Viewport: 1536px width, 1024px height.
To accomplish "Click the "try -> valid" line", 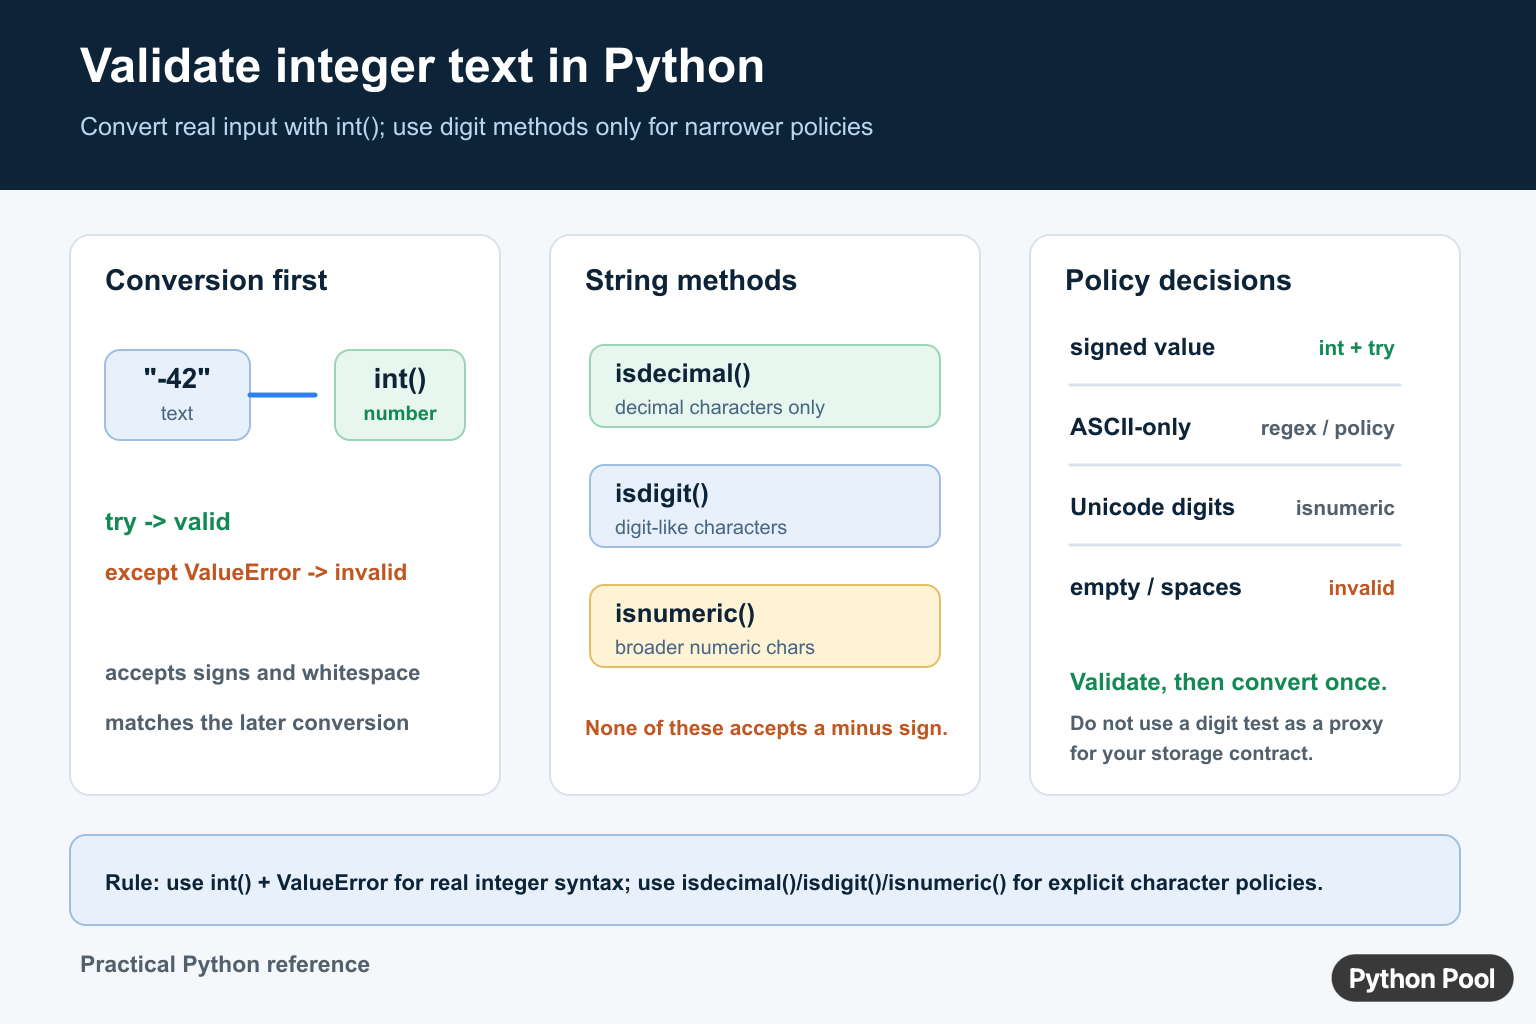I will 167,522.
